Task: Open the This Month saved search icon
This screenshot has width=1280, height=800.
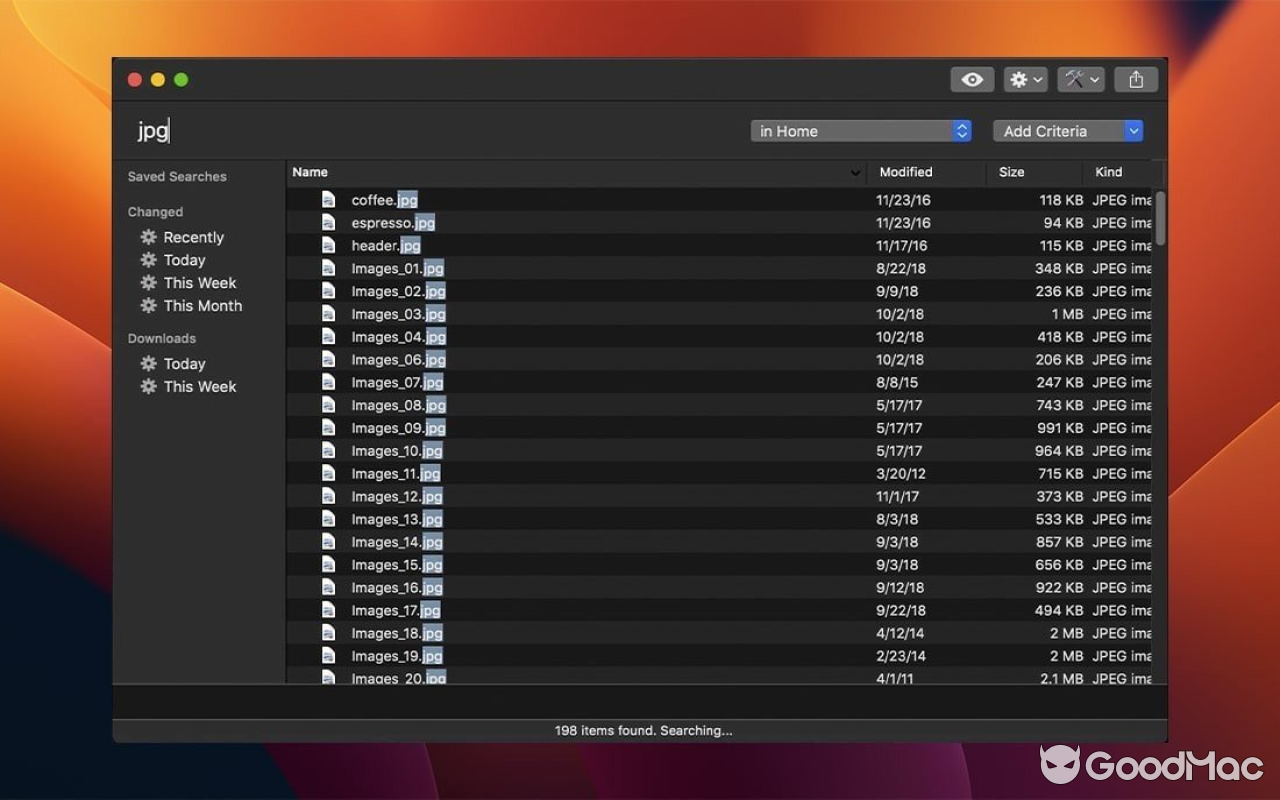Action: (x=148, y=306)
